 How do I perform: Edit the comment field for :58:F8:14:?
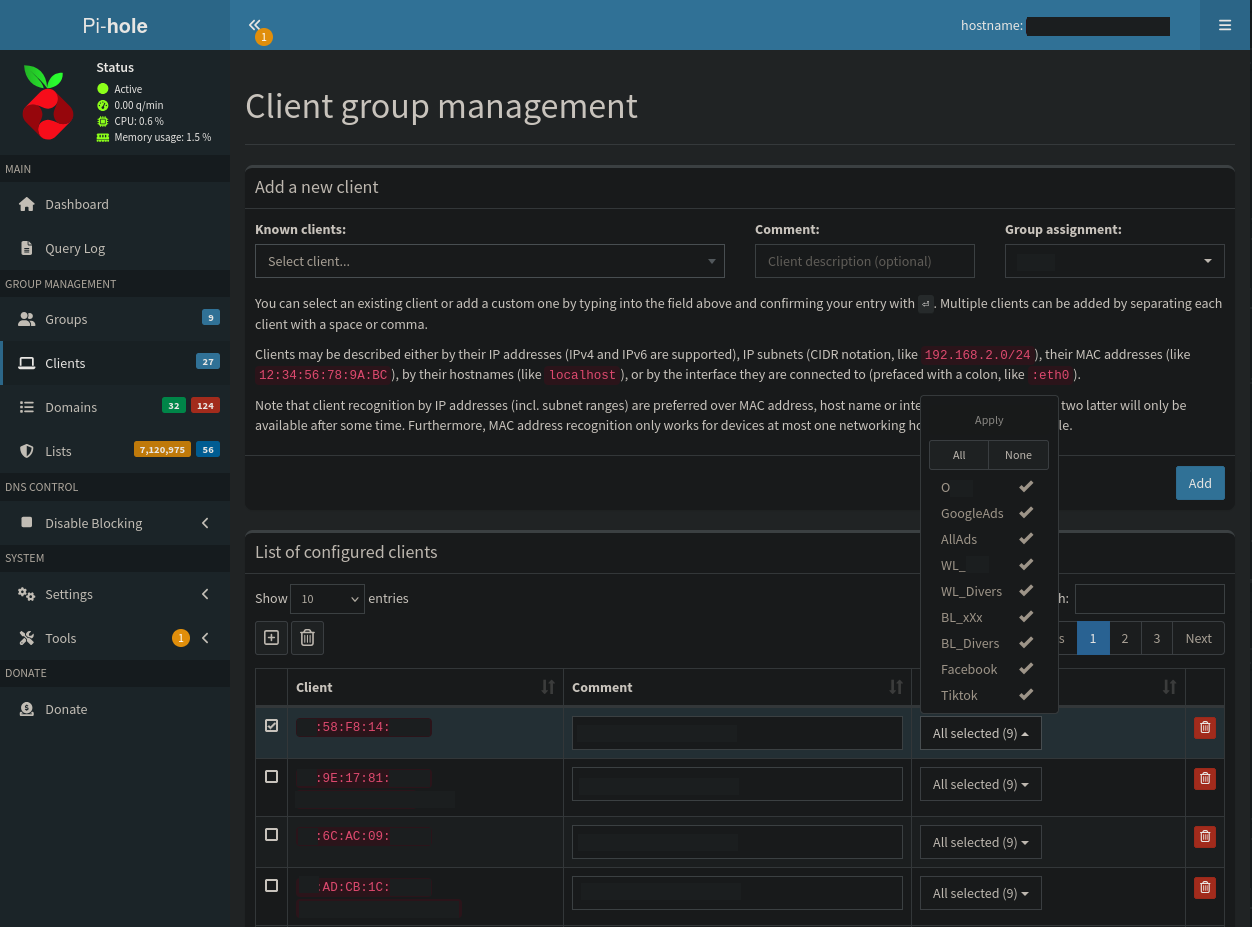tap(737, 733)
